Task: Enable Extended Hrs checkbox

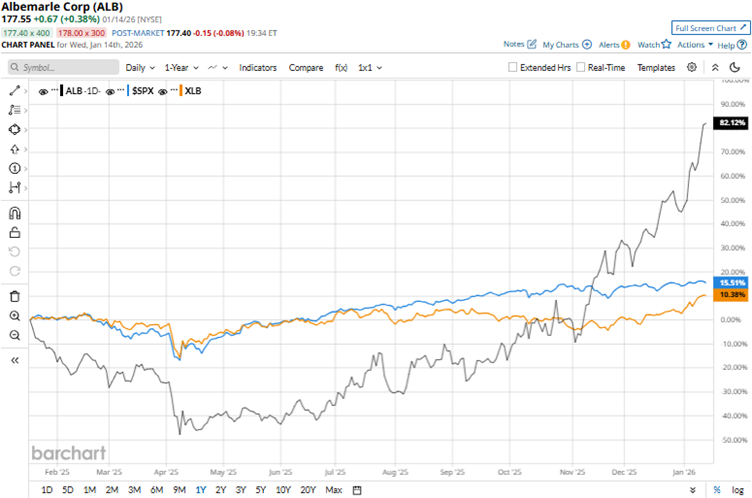Action: pos(513,67)
